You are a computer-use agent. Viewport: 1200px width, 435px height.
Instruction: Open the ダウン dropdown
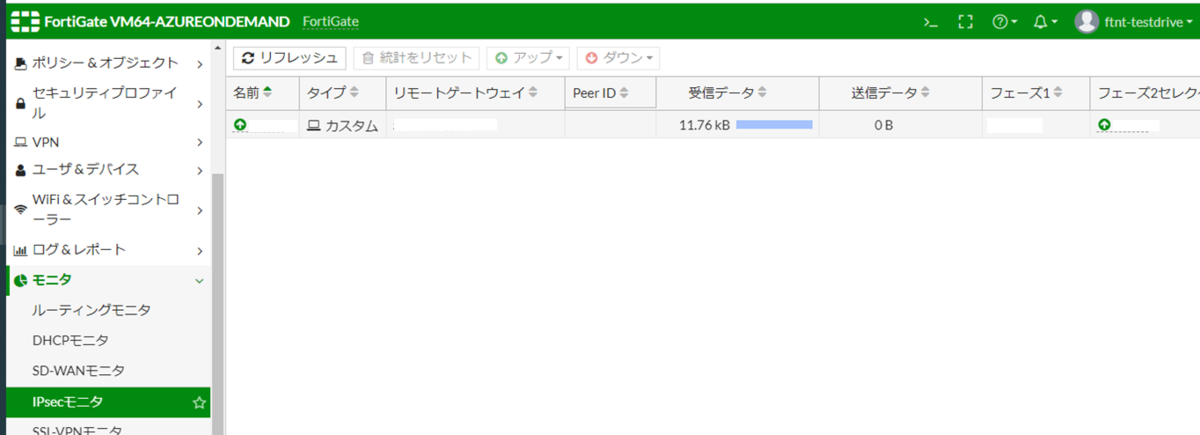coord(619,58)
